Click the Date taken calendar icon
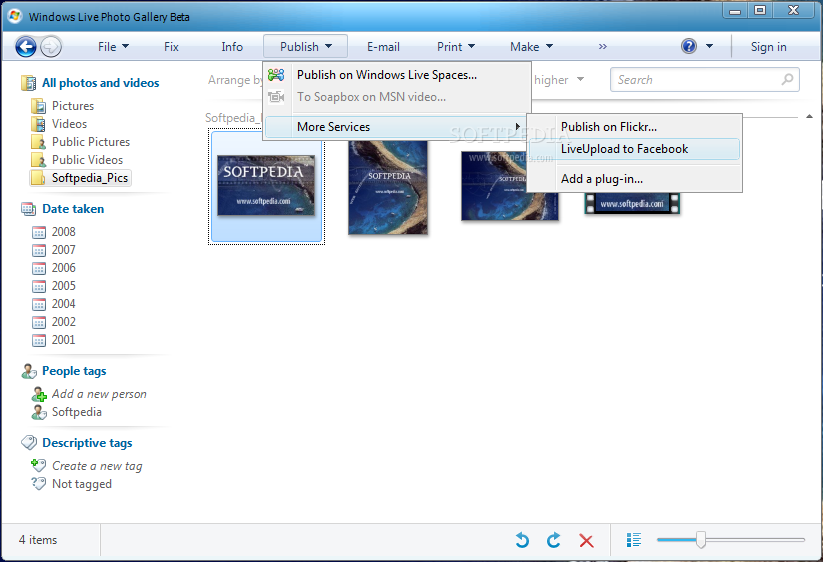The width and height of the screenshot is (823, 562). tap(28, 209)
